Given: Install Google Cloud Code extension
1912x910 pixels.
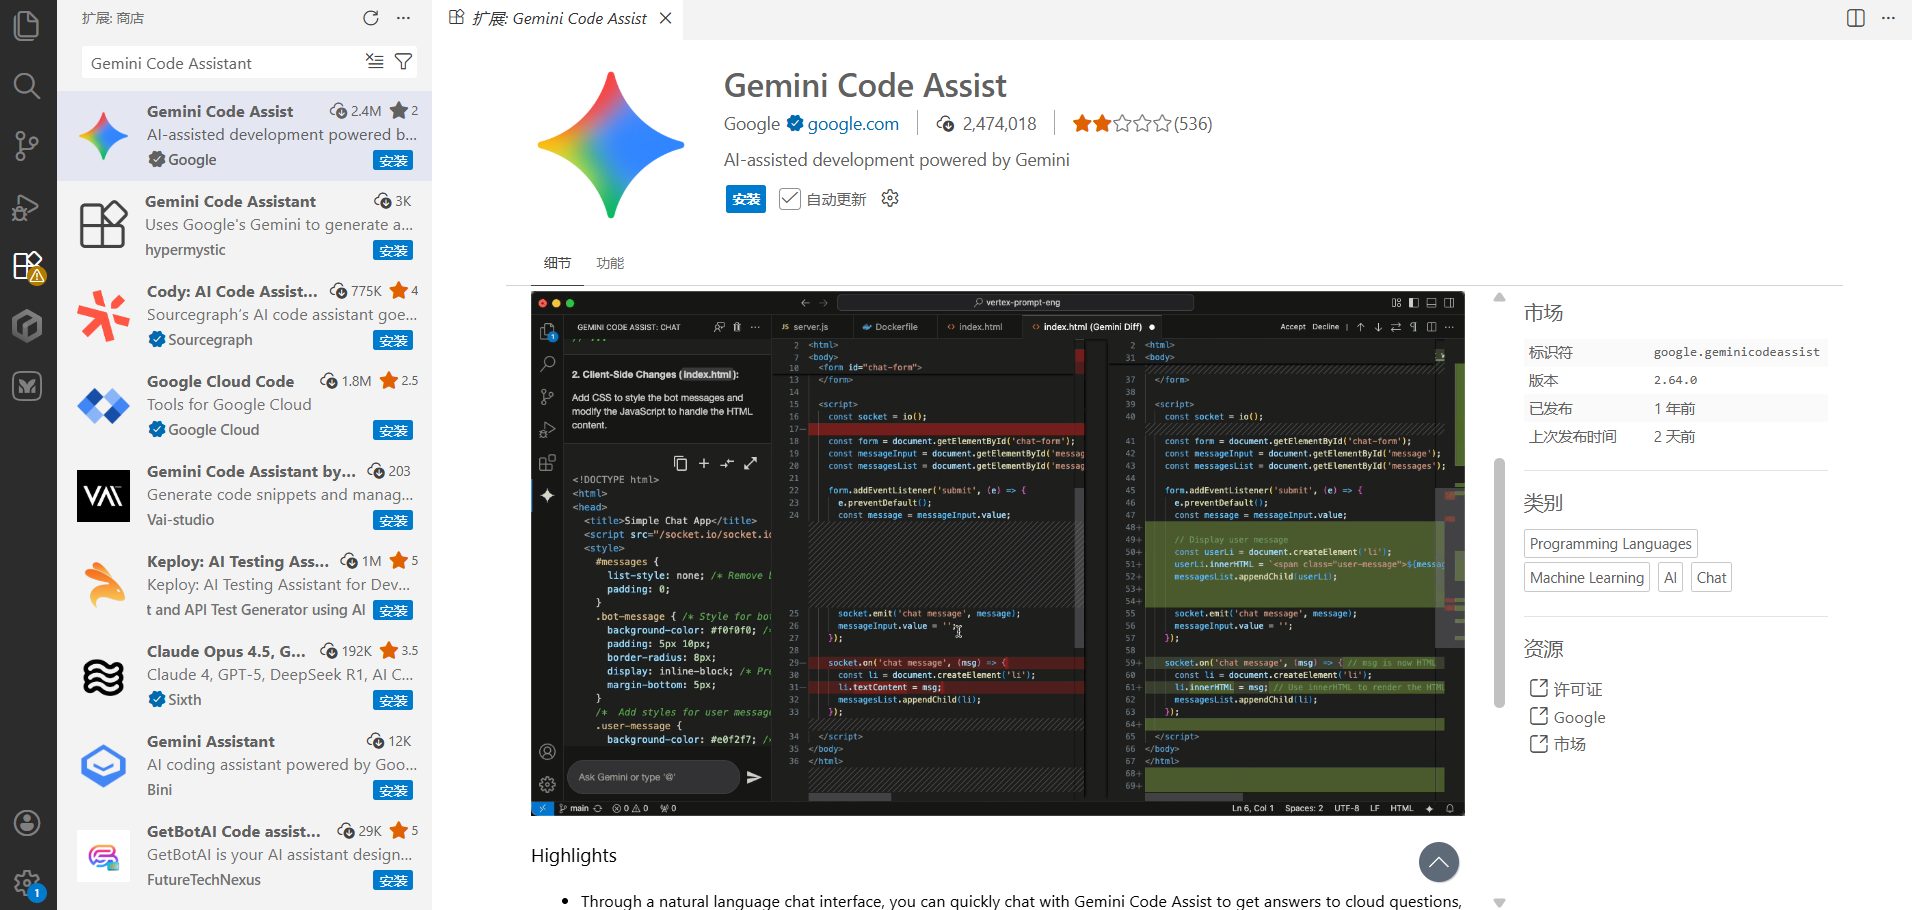Looking at the screenshot, I should coord(393,430).
